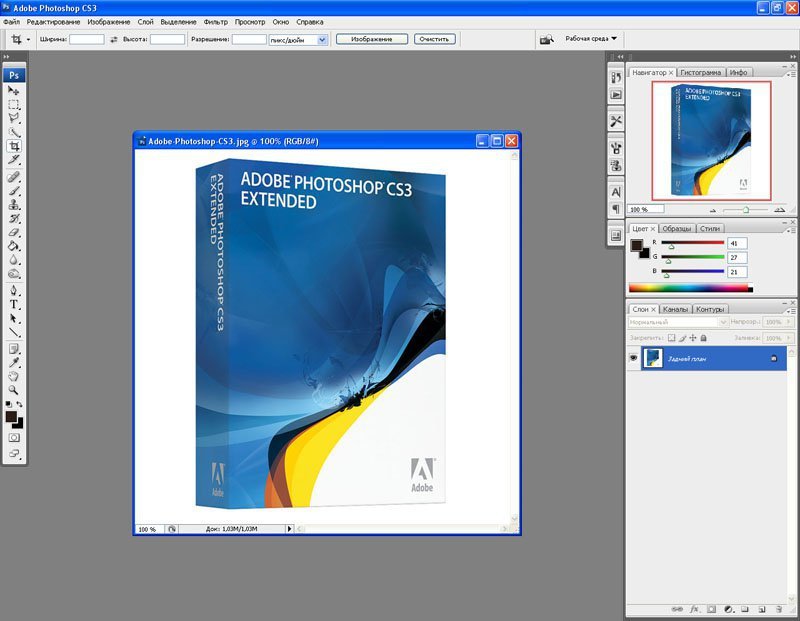
Task: Select the Crop tool in the toolbox
Action: click(x=14, y=146)
